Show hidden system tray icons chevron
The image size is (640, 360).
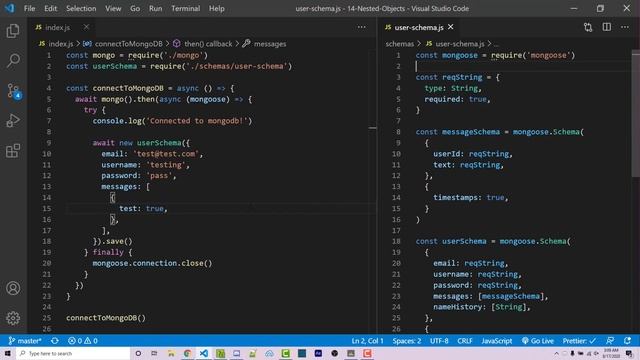coord(556,353)
